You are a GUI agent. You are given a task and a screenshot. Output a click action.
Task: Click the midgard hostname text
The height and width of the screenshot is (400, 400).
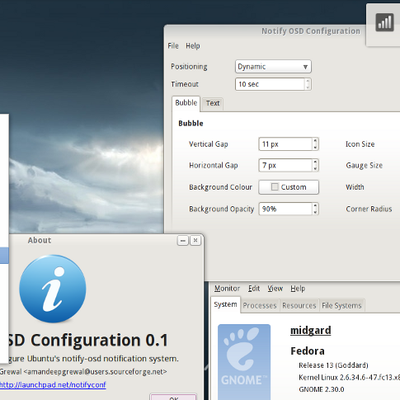point(311,330)
